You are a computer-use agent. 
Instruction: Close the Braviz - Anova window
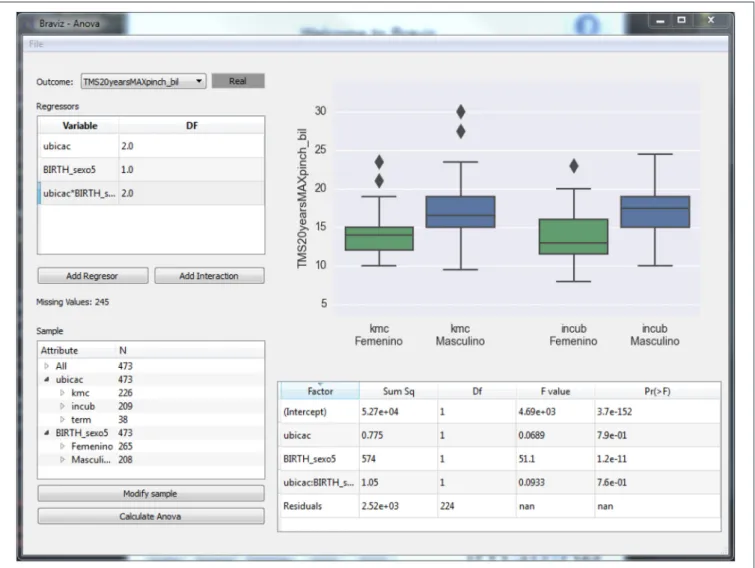(x=711, y=20)
